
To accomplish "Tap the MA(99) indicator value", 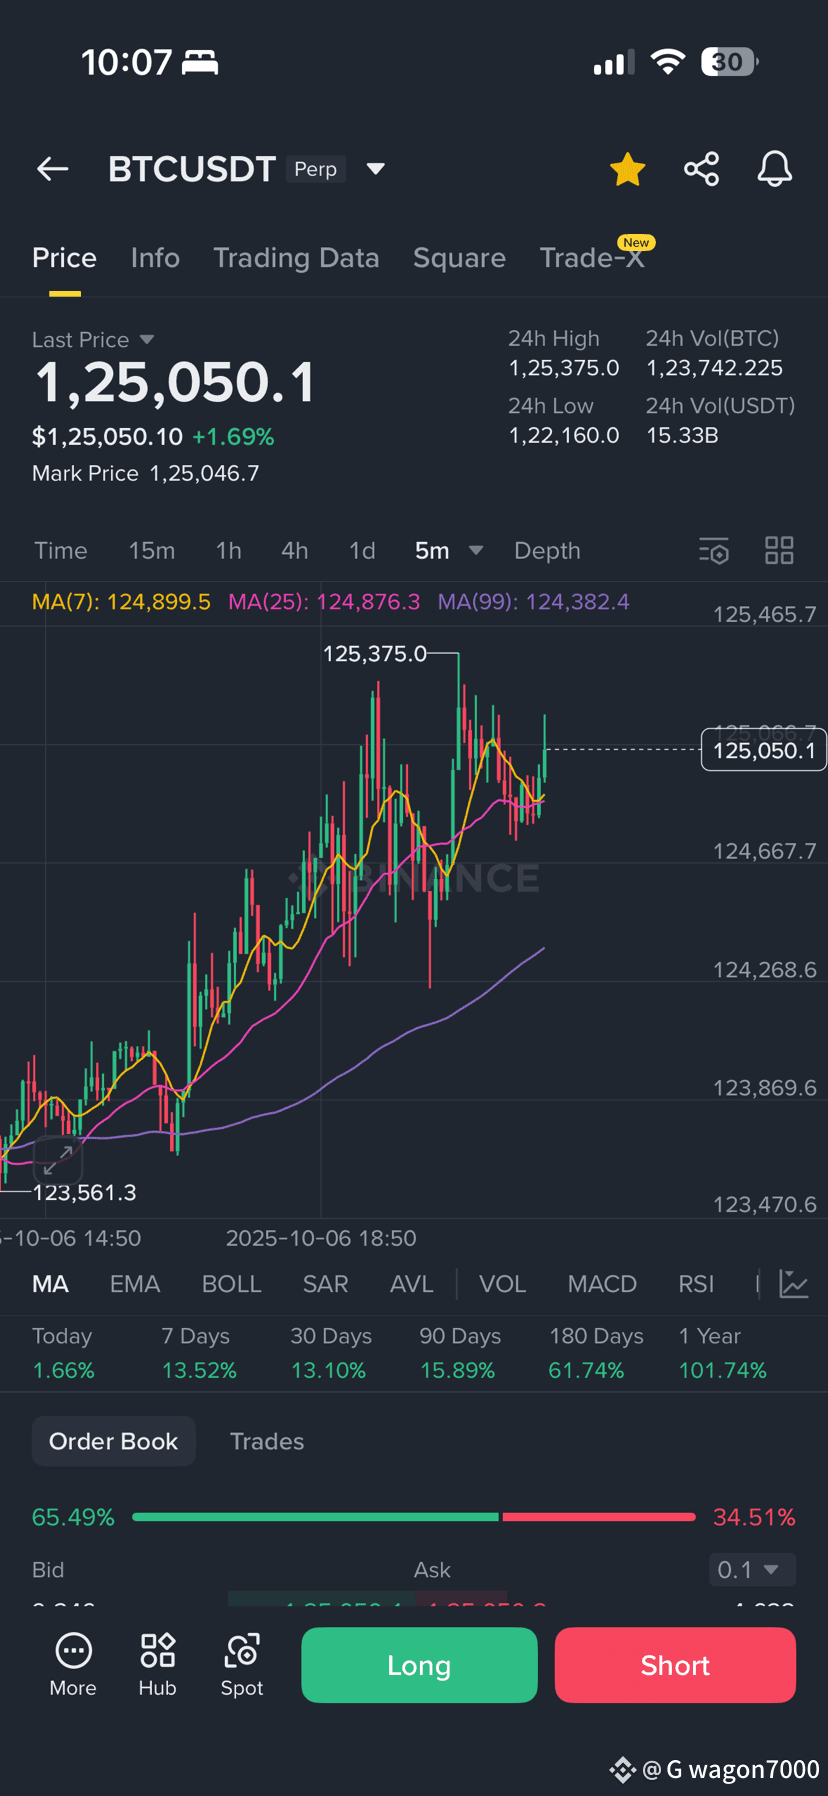I will pos(534,602).
